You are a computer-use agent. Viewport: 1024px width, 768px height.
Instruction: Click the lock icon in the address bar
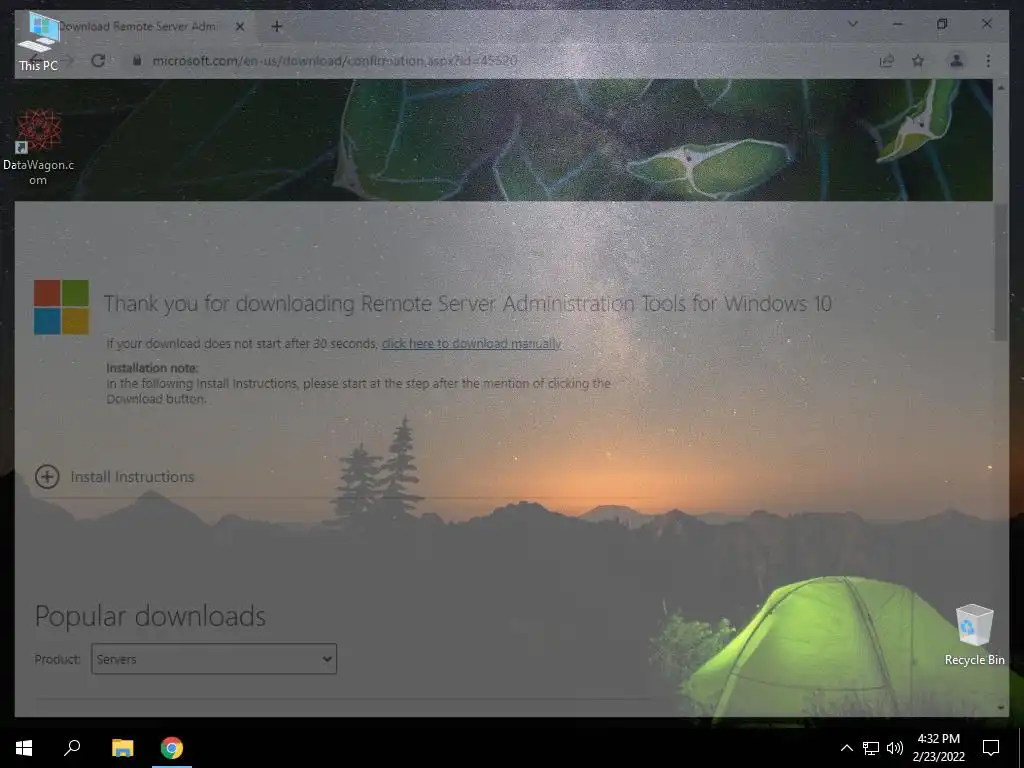tap(136, 61)
